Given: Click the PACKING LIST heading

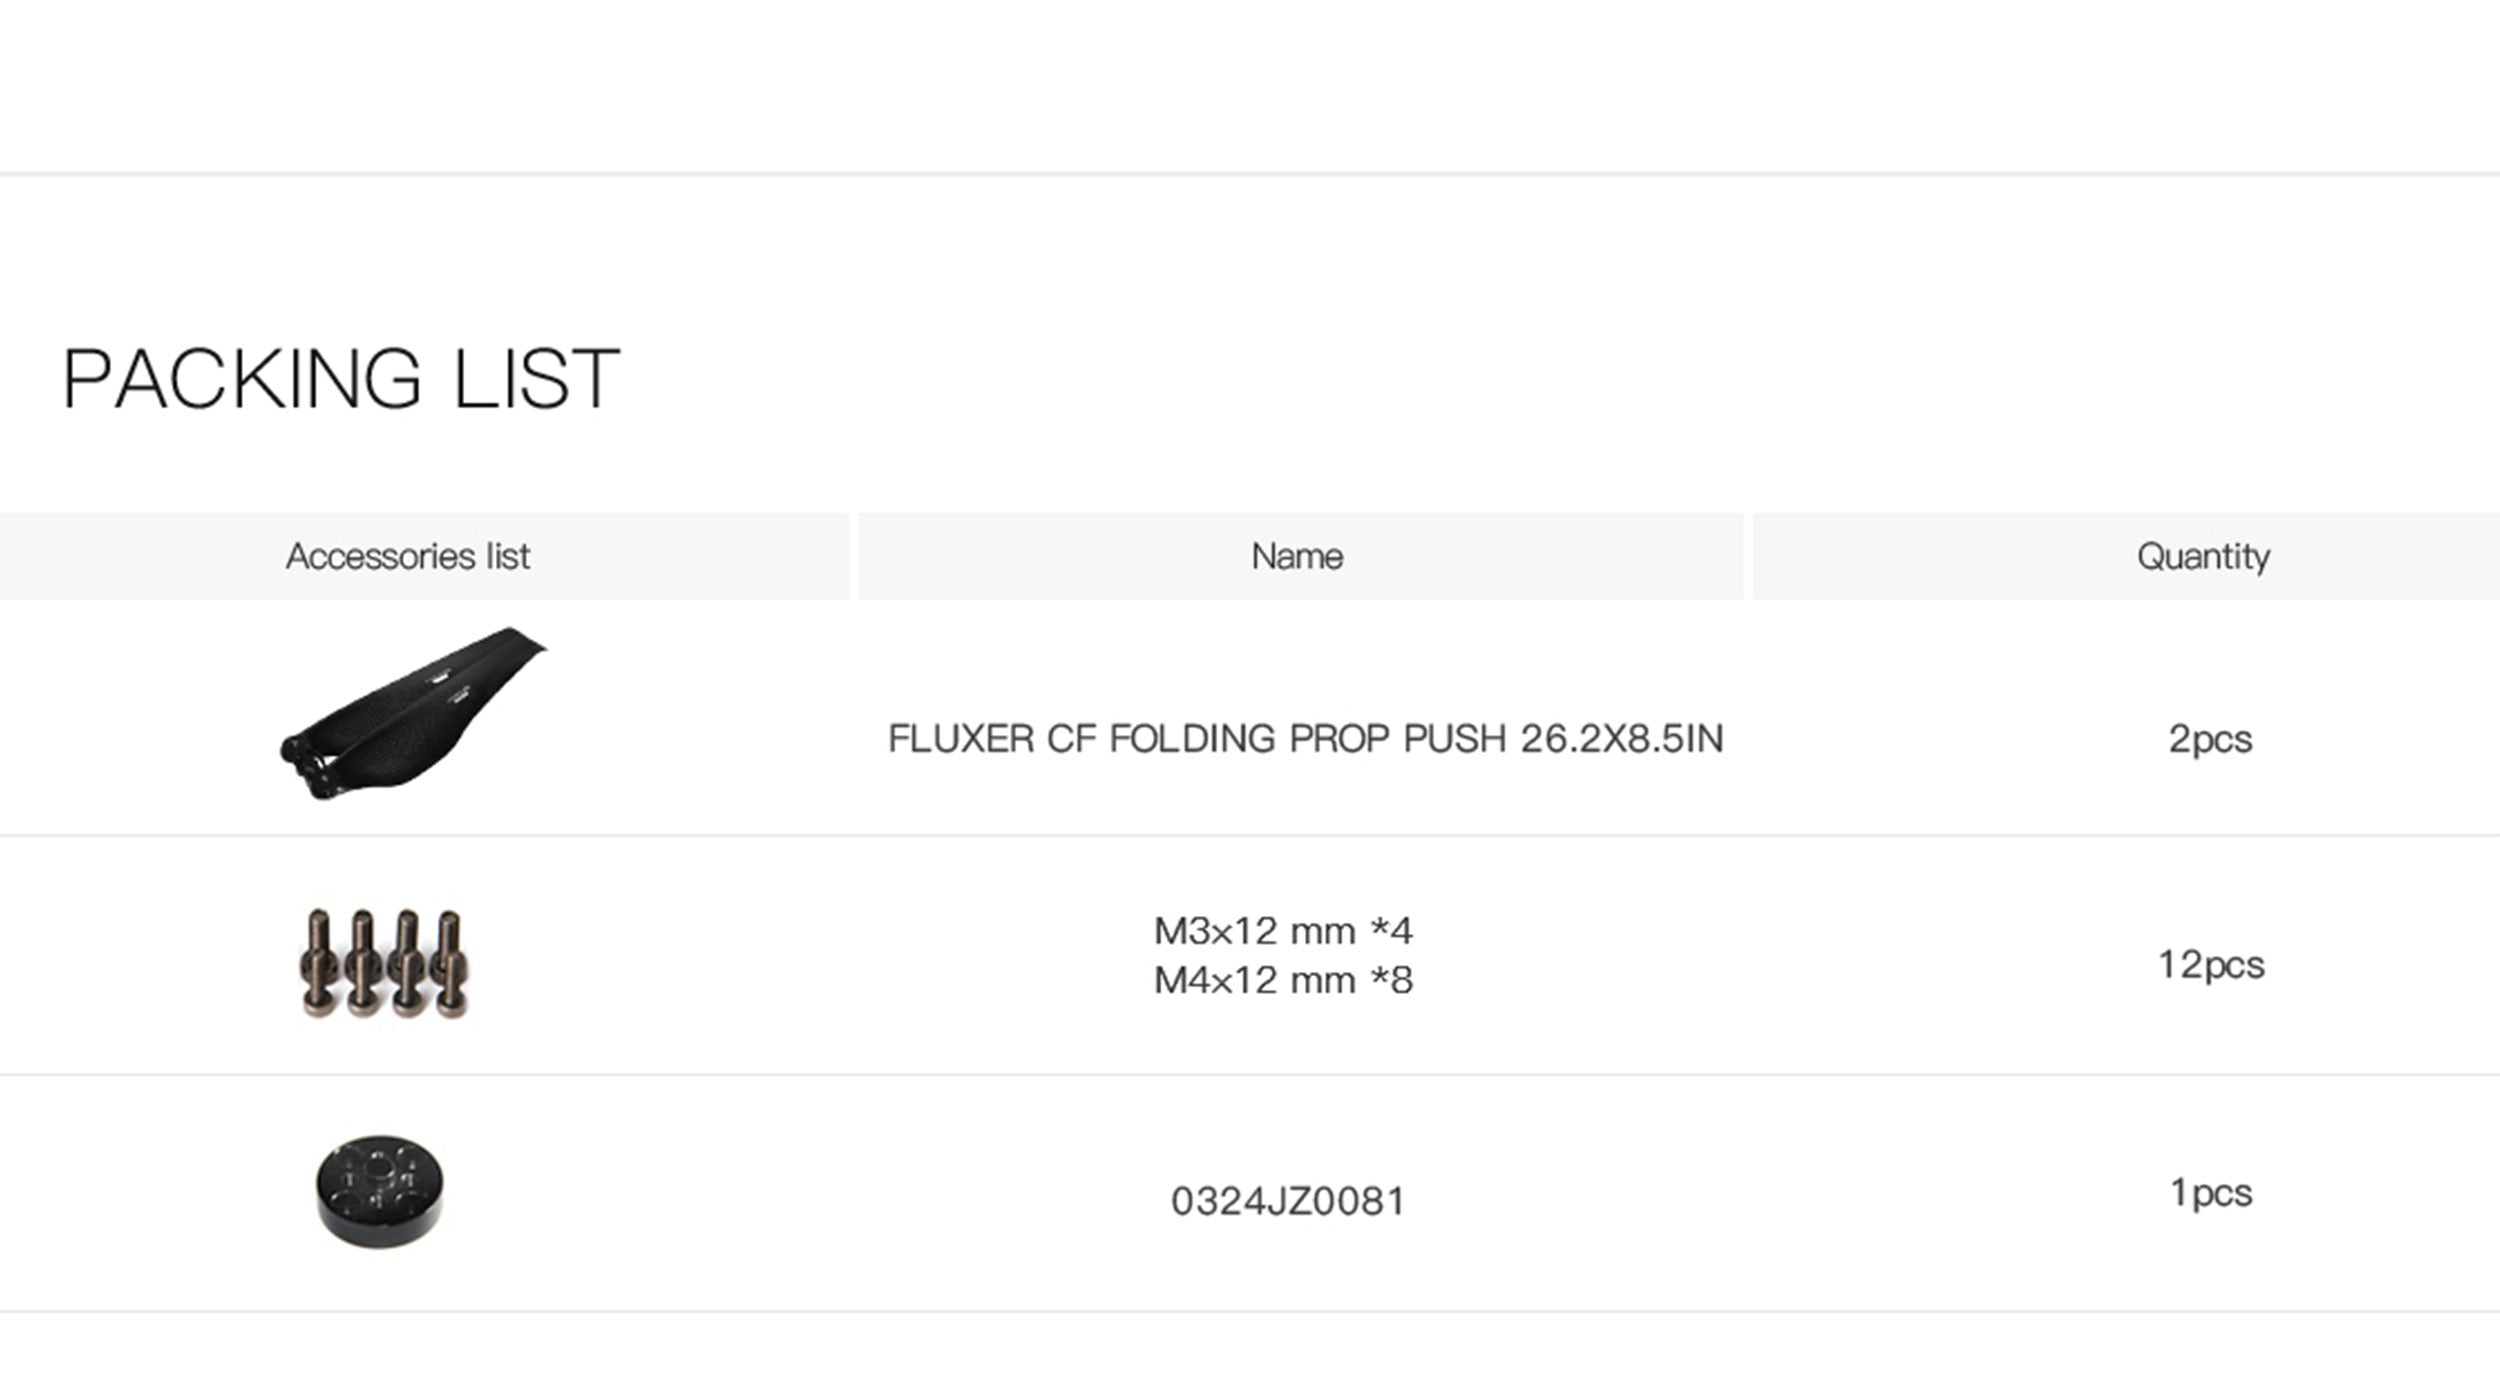Looking at the screenshot, I should (x=341, y=379).
